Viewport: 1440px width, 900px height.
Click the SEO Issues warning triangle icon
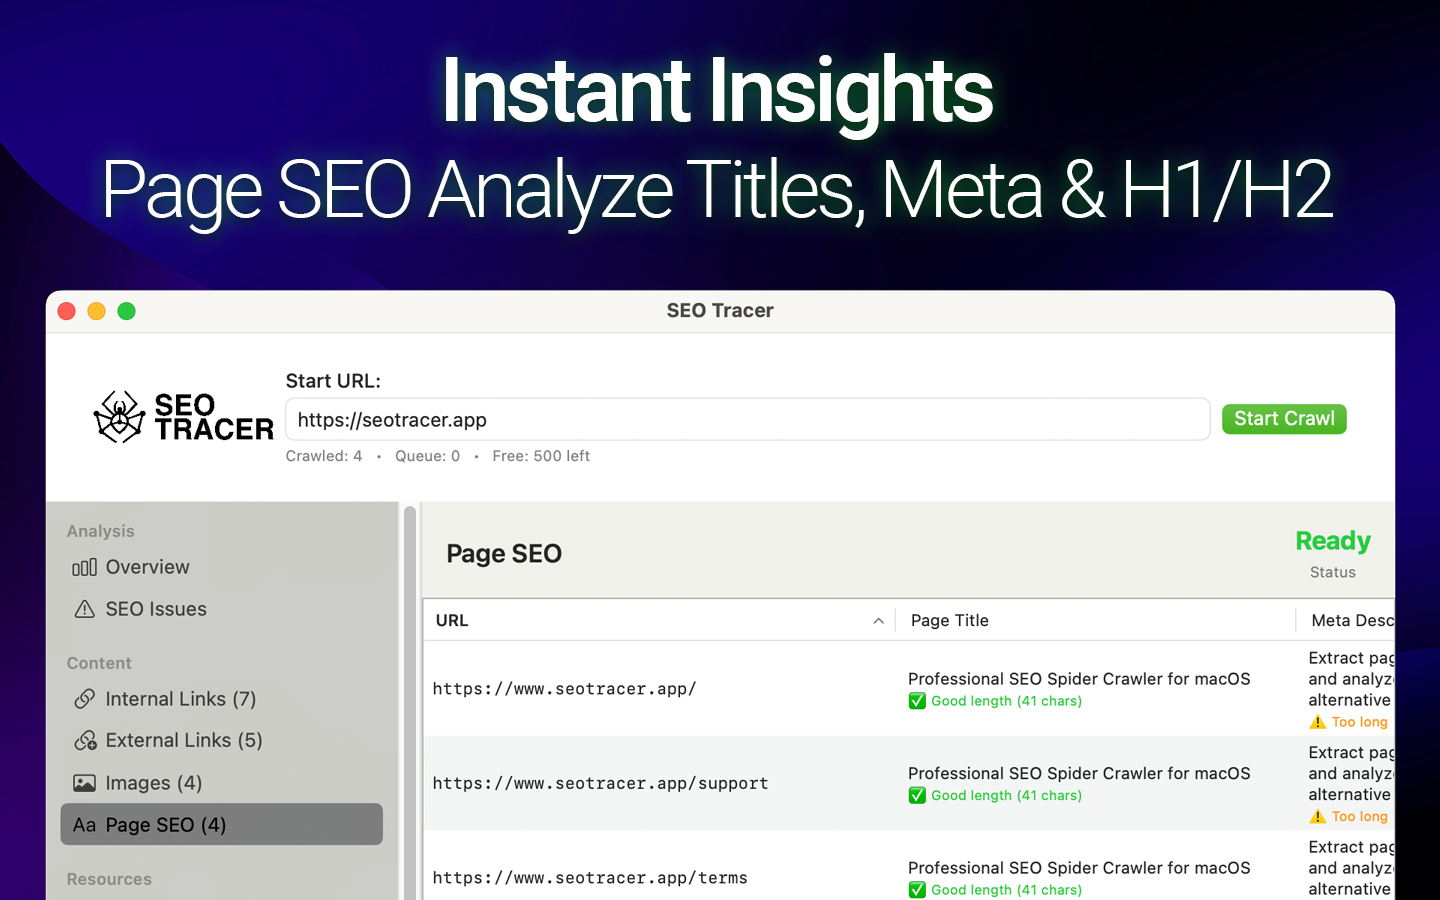pos(84,609)
